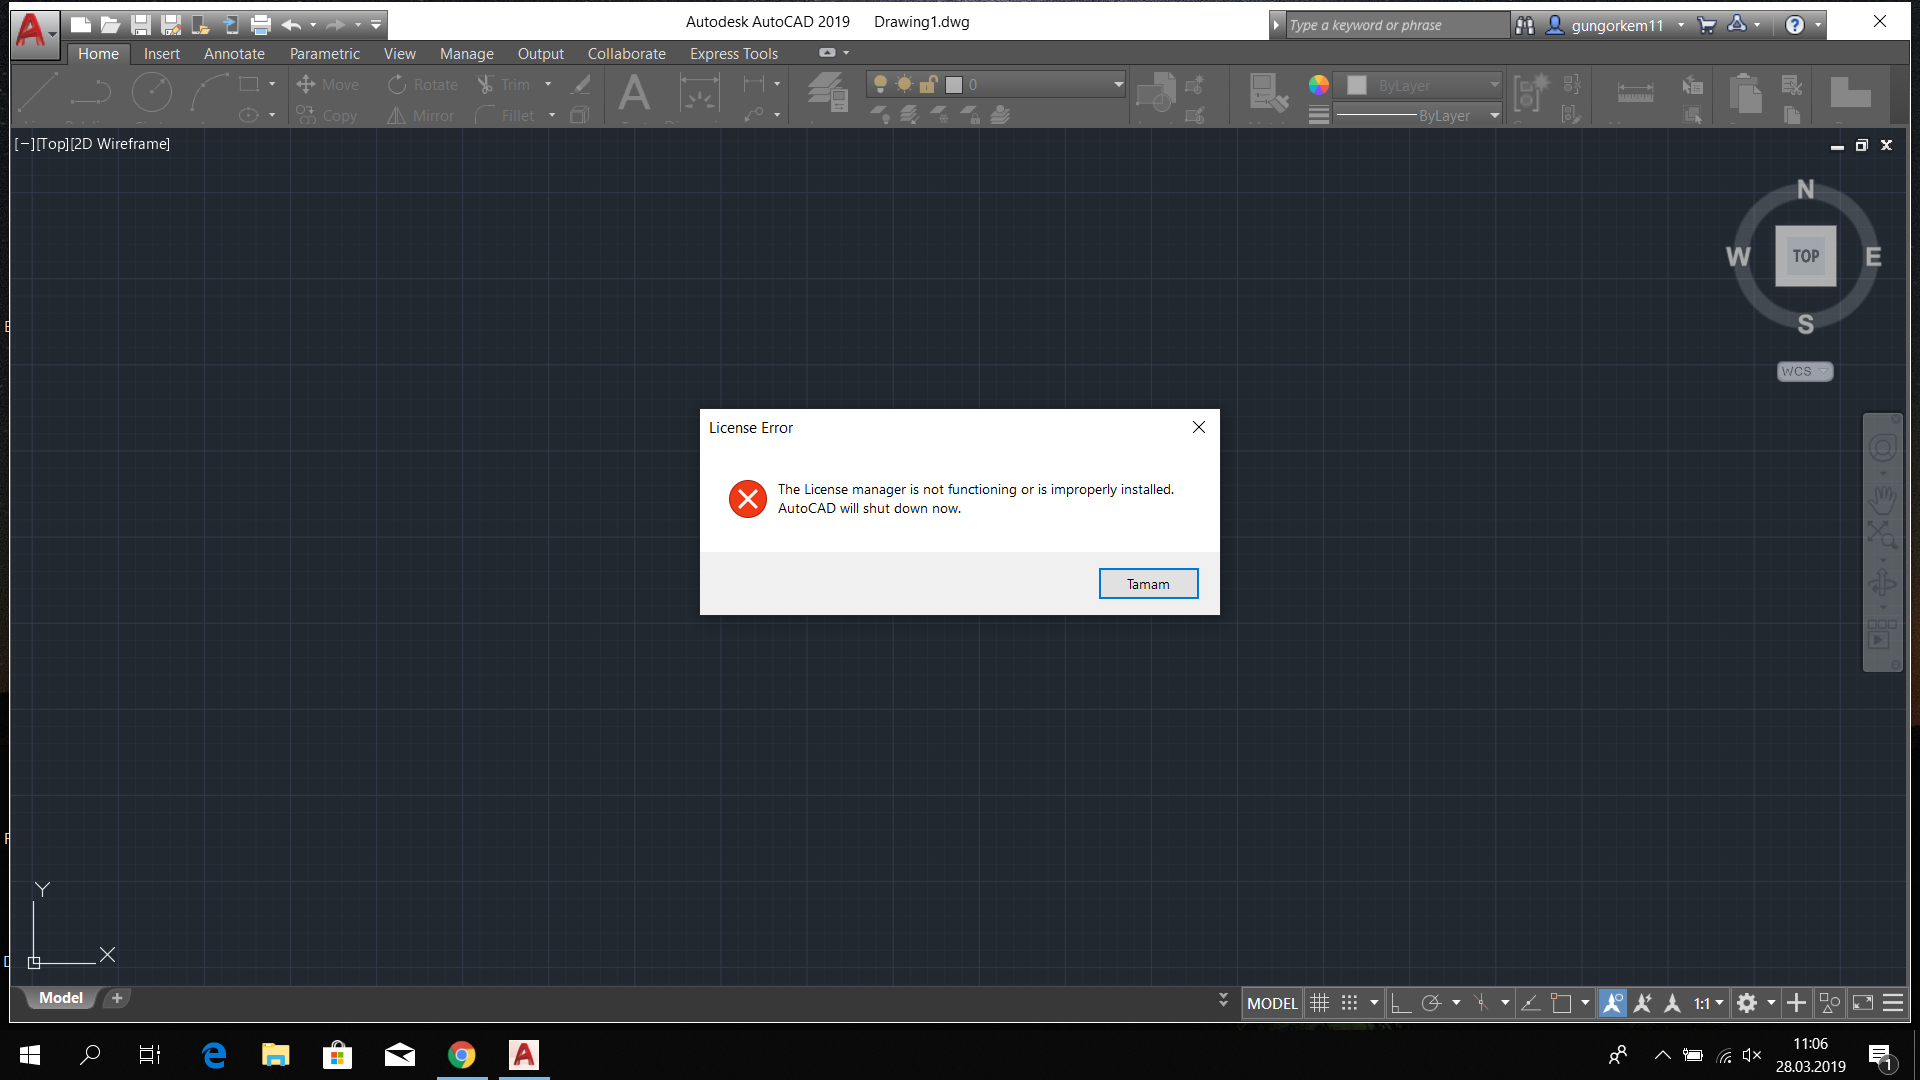Open the ByLayer linetype dropdown
This screenshot has height=1080, width=1920.
tap(1420, 116)
